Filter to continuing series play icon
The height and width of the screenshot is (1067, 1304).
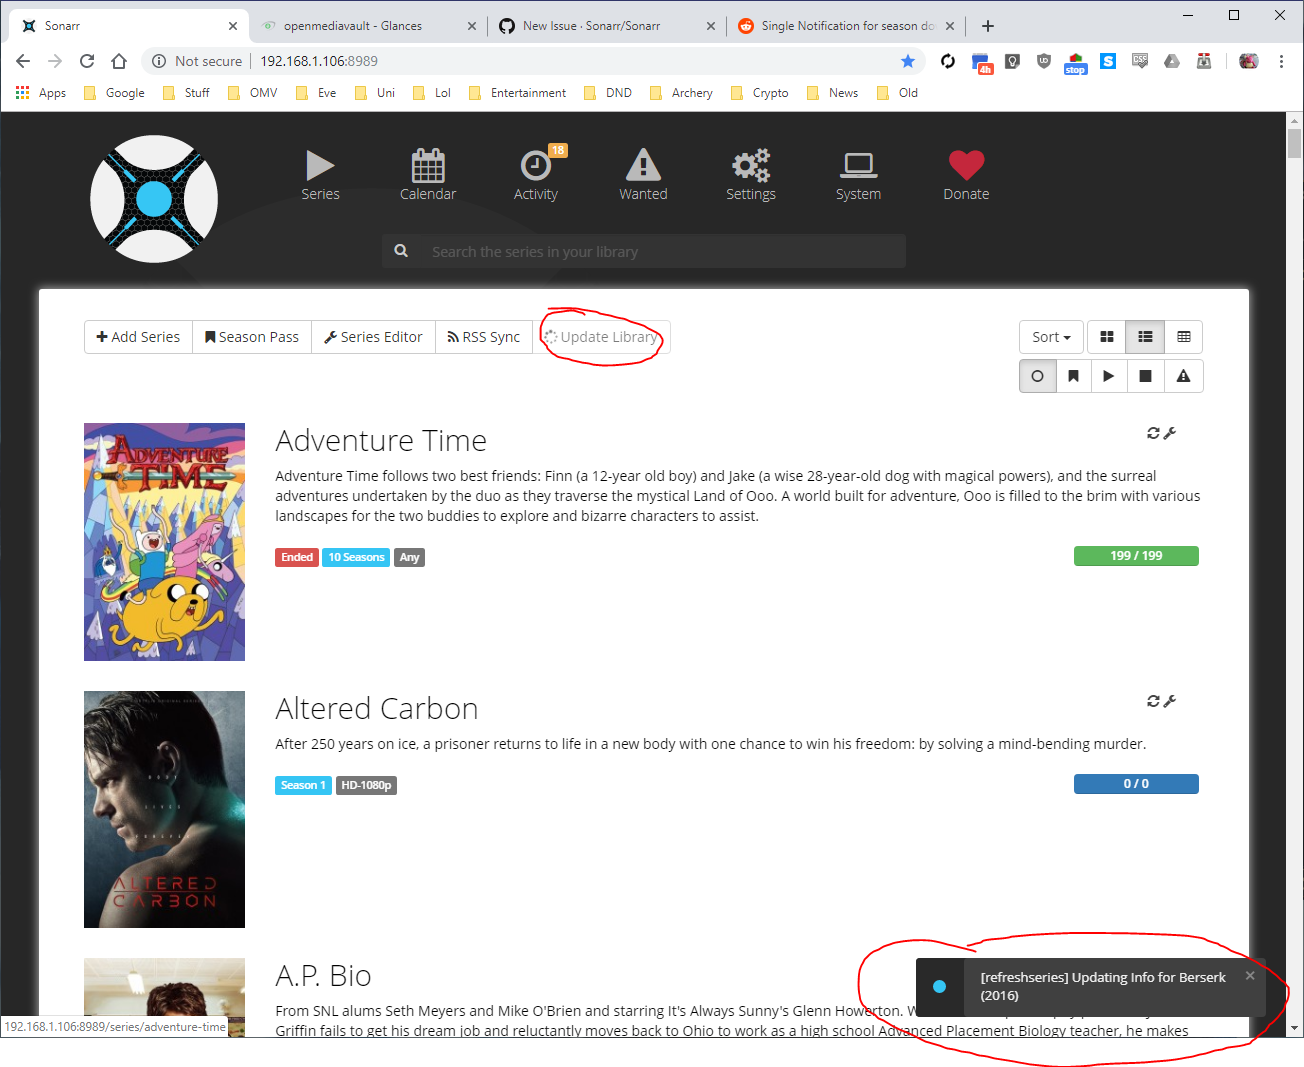pos(1109,376)
